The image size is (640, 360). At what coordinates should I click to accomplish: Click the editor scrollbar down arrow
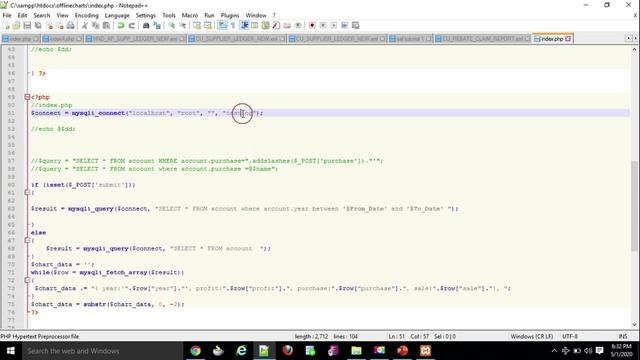(x=634, y=325)
